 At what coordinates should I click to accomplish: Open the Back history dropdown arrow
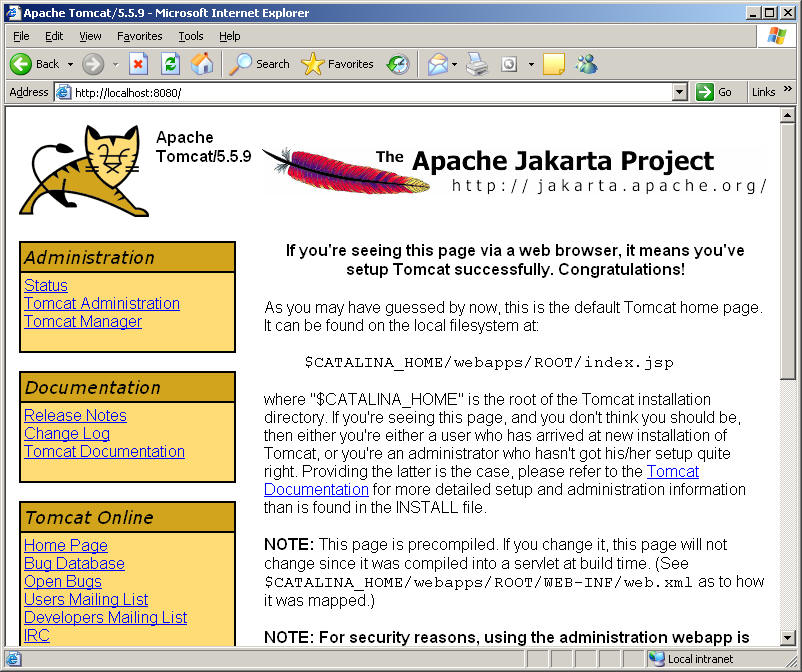tap(71, 64)
